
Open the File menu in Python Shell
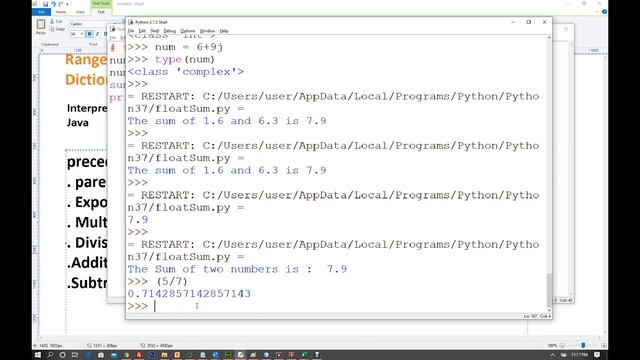(131, 31)
